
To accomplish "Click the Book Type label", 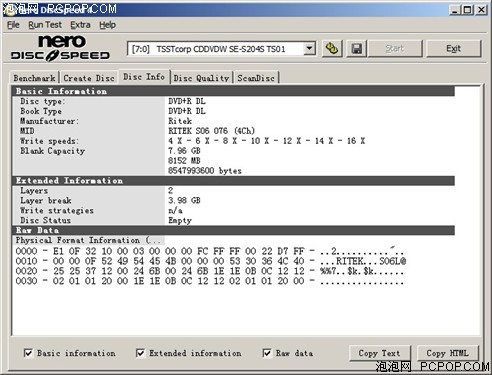I will pyautogui.click(x=41, y=111).
